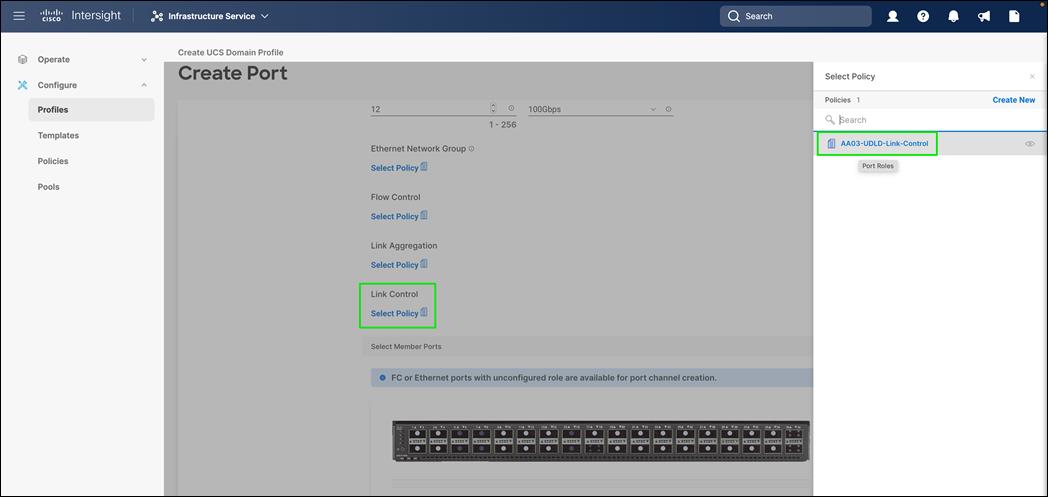Screen dimensions: 1048x497
Task: Click the header Search field
Action: click(x=795, y=16)
